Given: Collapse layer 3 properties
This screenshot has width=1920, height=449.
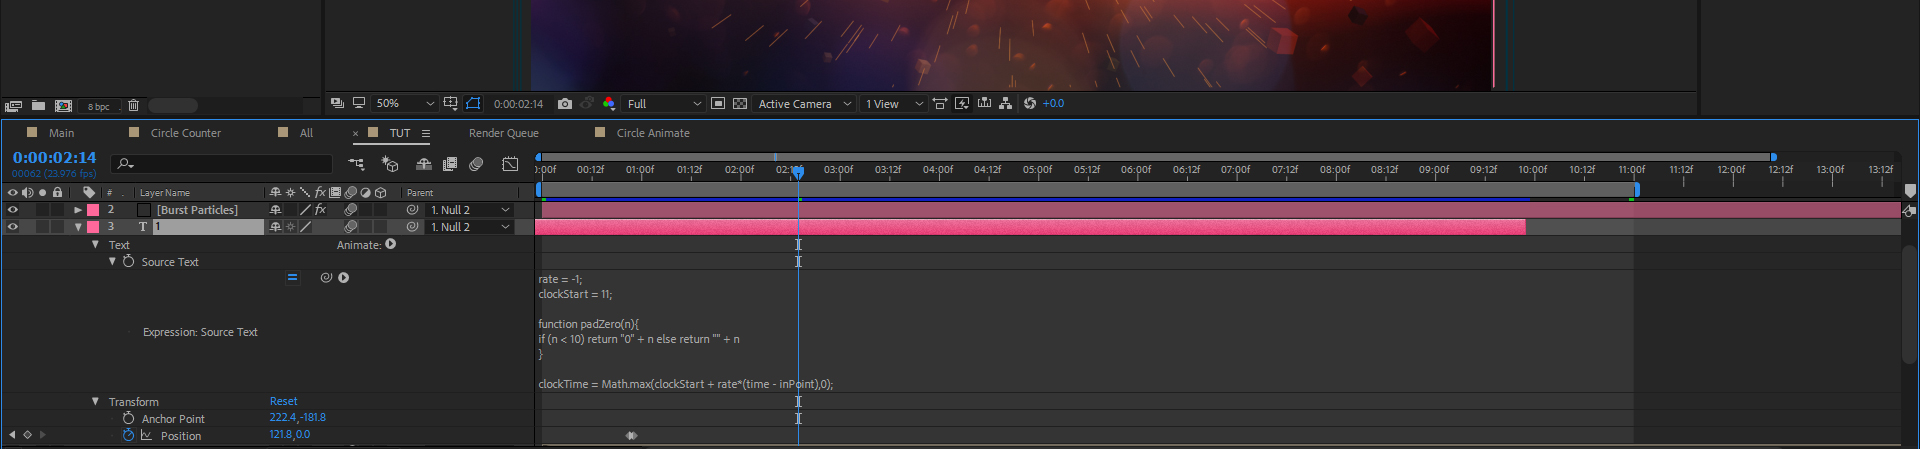Looking at the screenshot, I should click(78, 227).
